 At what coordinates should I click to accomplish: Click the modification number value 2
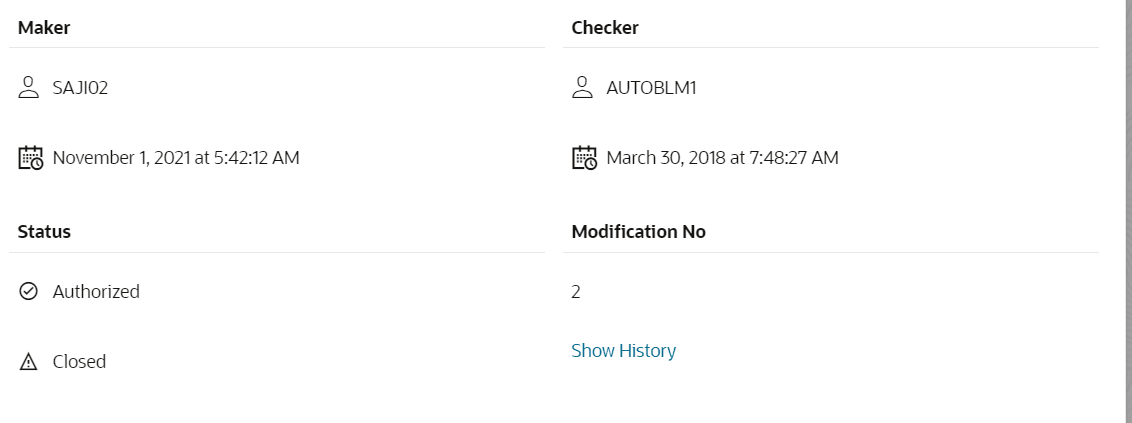click(x=576, y=292)
